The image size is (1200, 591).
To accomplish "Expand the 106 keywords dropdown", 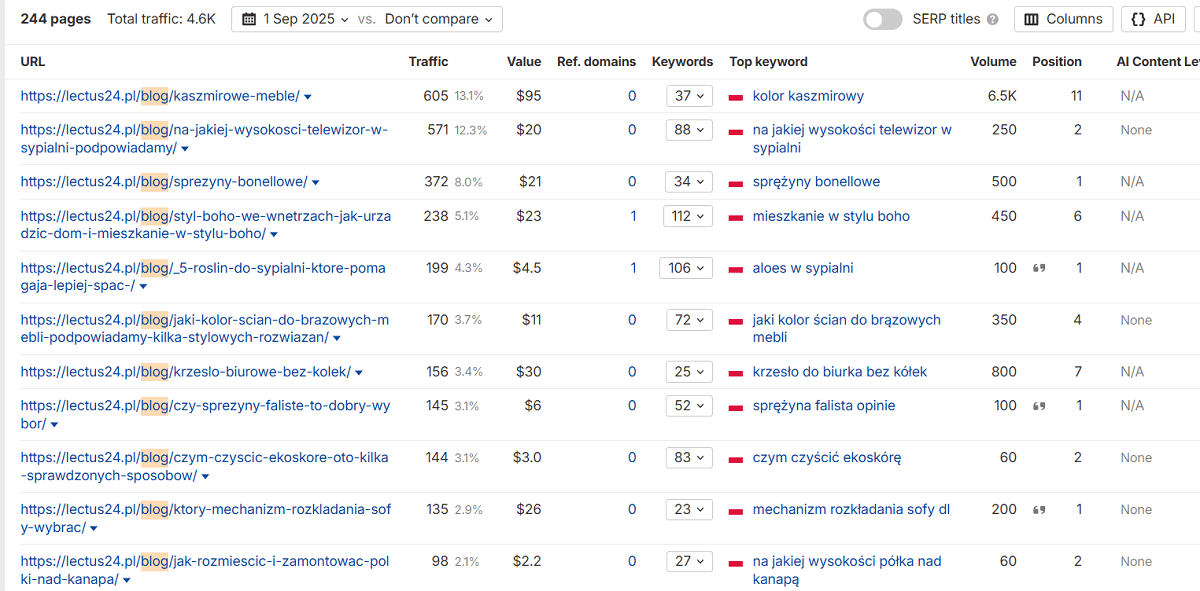I will (x=686, y=268).
